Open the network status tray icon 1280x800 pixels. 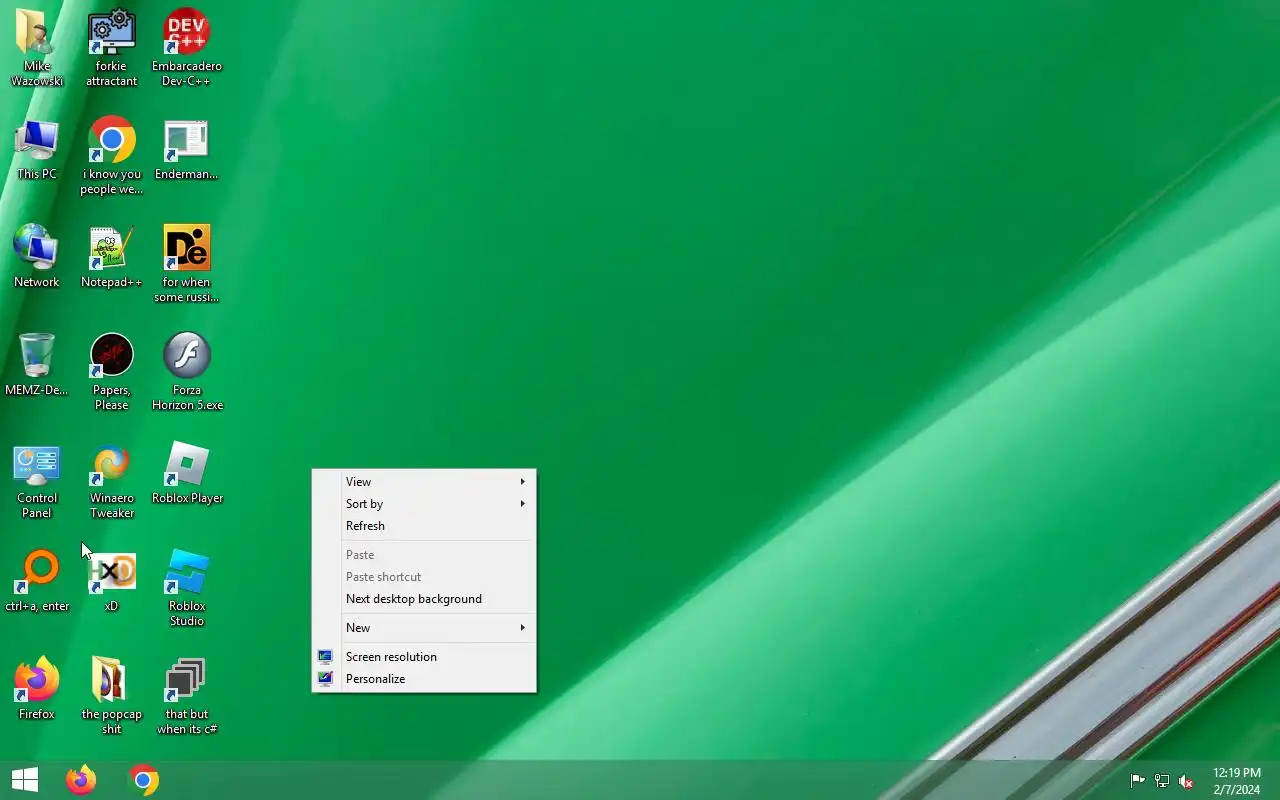1162,781
